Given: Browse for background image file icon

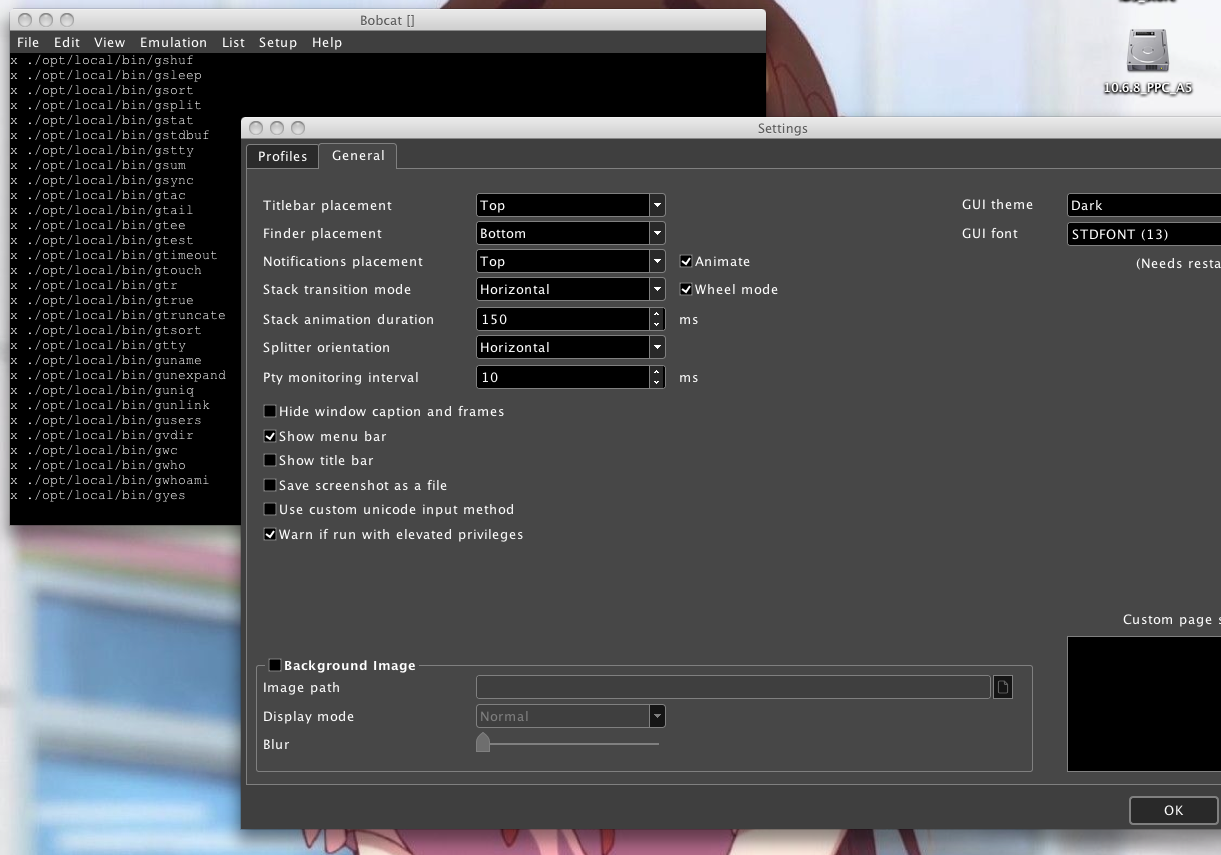Looking at the screenshot, I should 1003,687.
